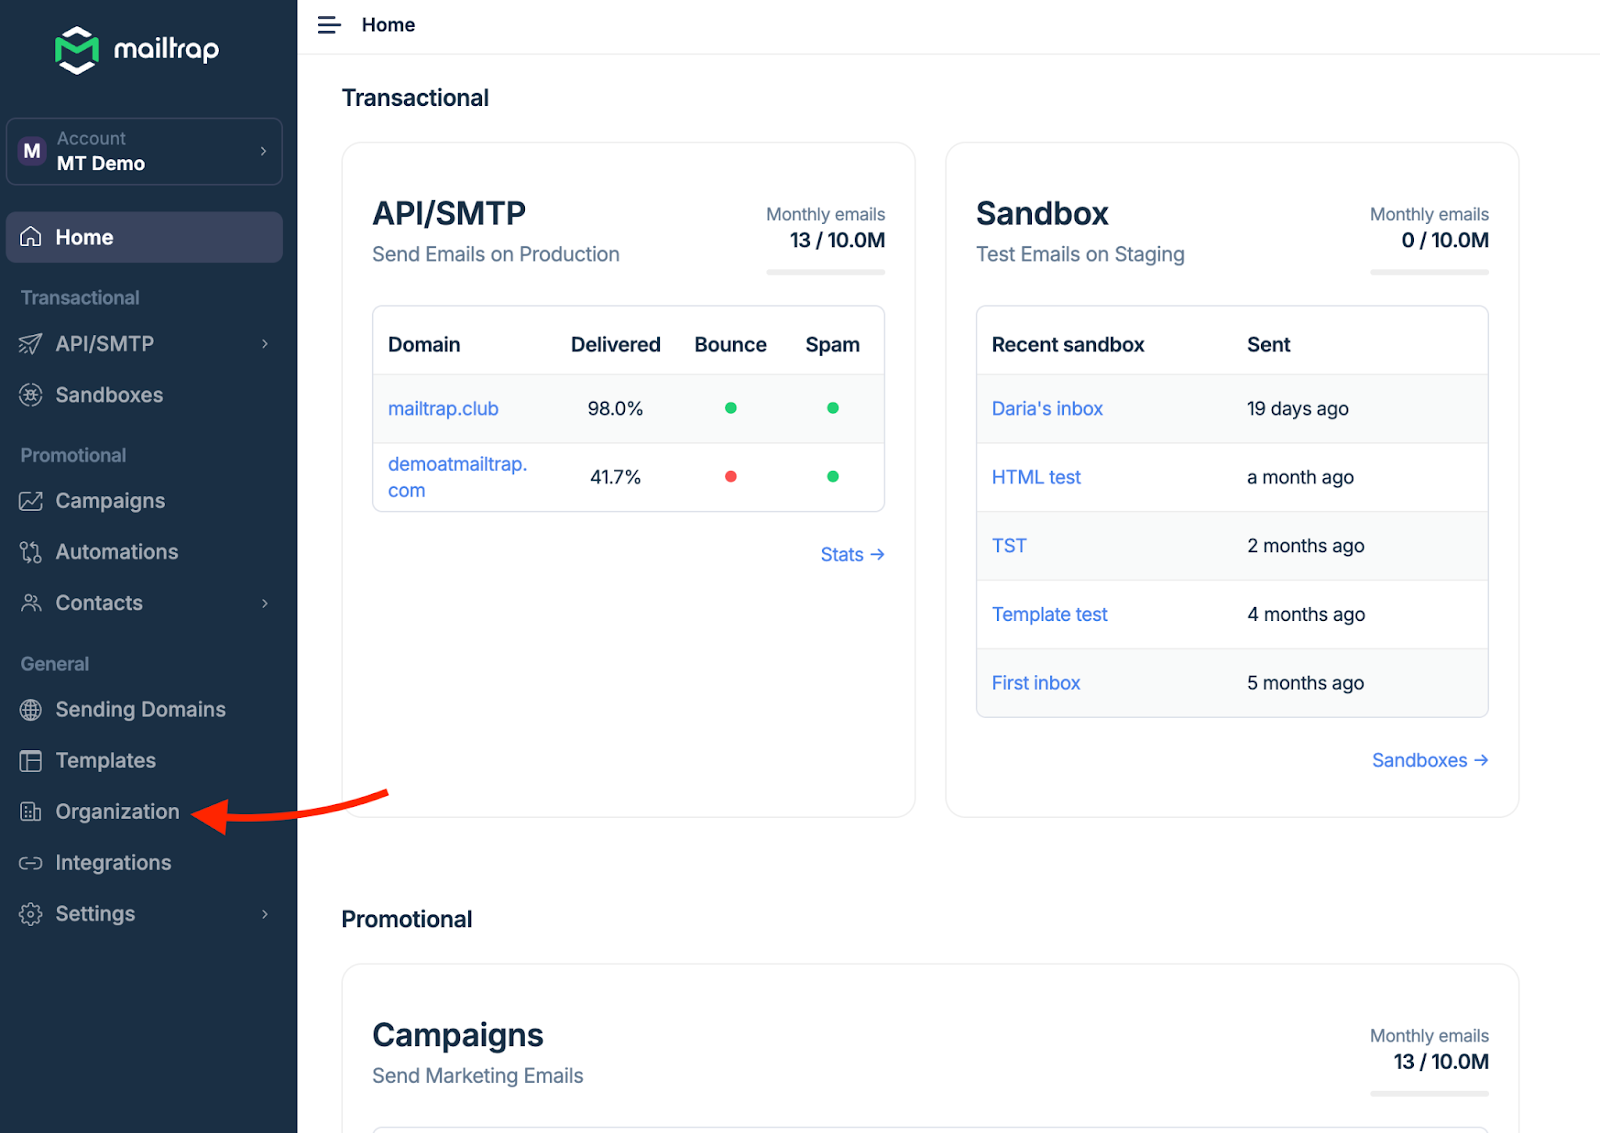Click the Campaigns chart icon
The width and height of the screenshot is (1600, 1133).
click(31, 501)
